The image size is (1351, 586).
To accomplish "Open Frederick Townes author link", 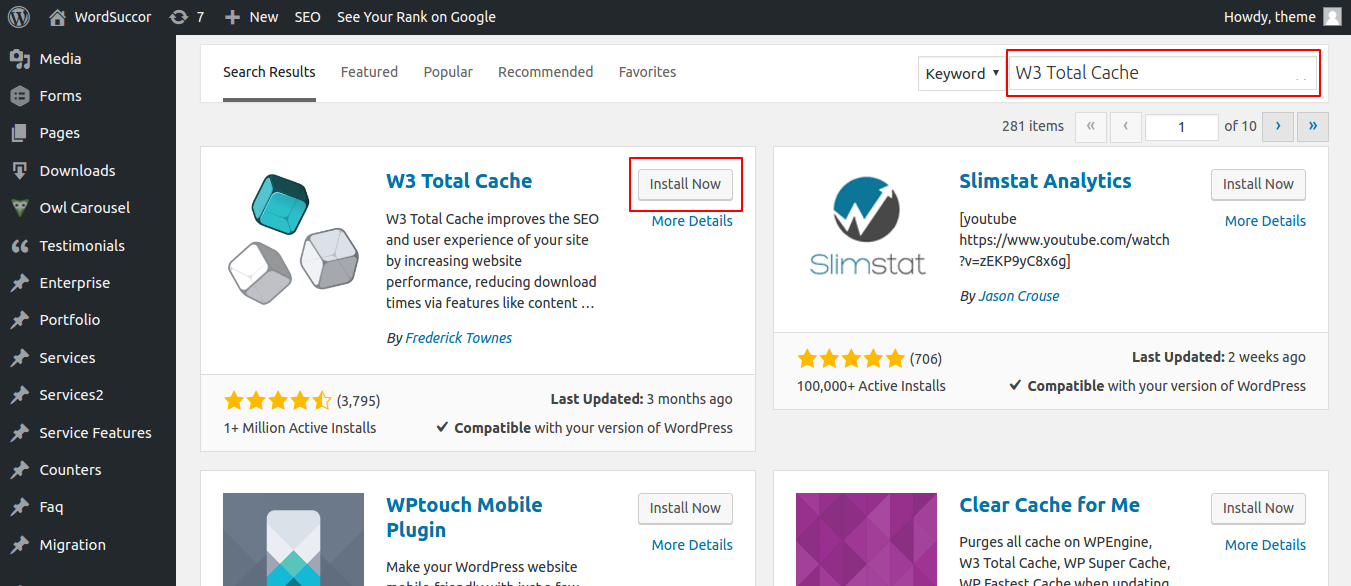I will [458, 338].
